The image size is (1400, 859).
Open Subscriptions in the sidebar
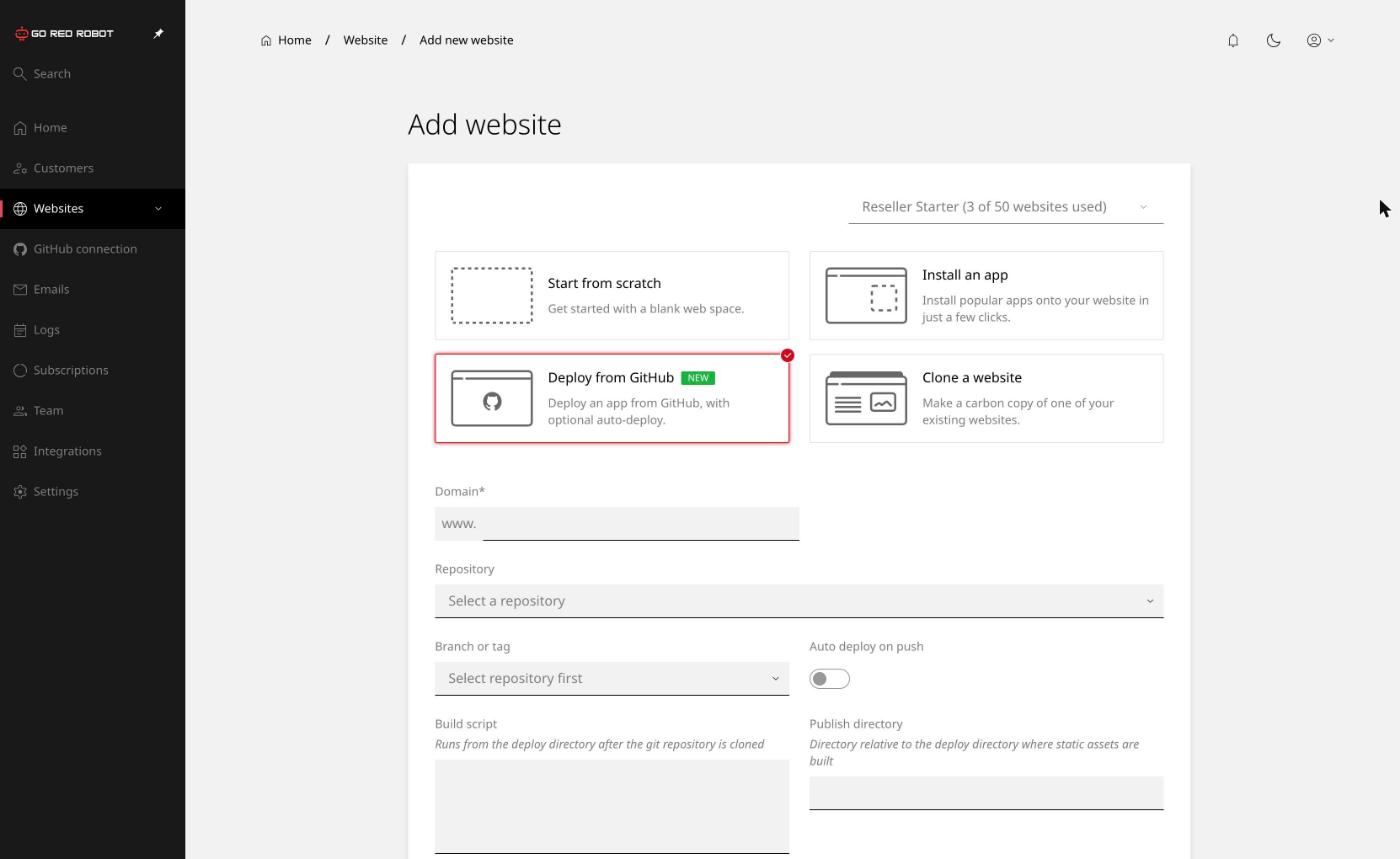[x=92, y=370]
